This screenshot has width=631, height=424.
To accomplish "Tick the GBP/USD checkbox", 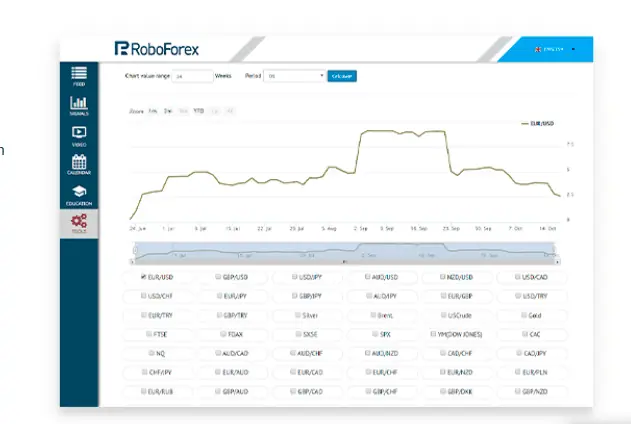I will (x=219, y=277).
